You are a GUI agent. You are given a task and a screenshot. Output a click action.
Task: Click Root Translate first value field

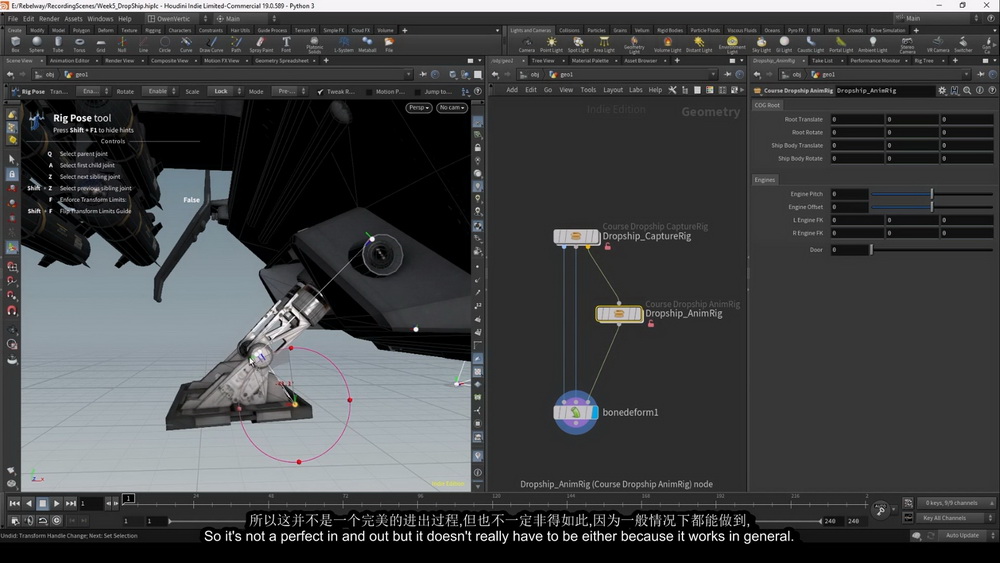[857, 119]
